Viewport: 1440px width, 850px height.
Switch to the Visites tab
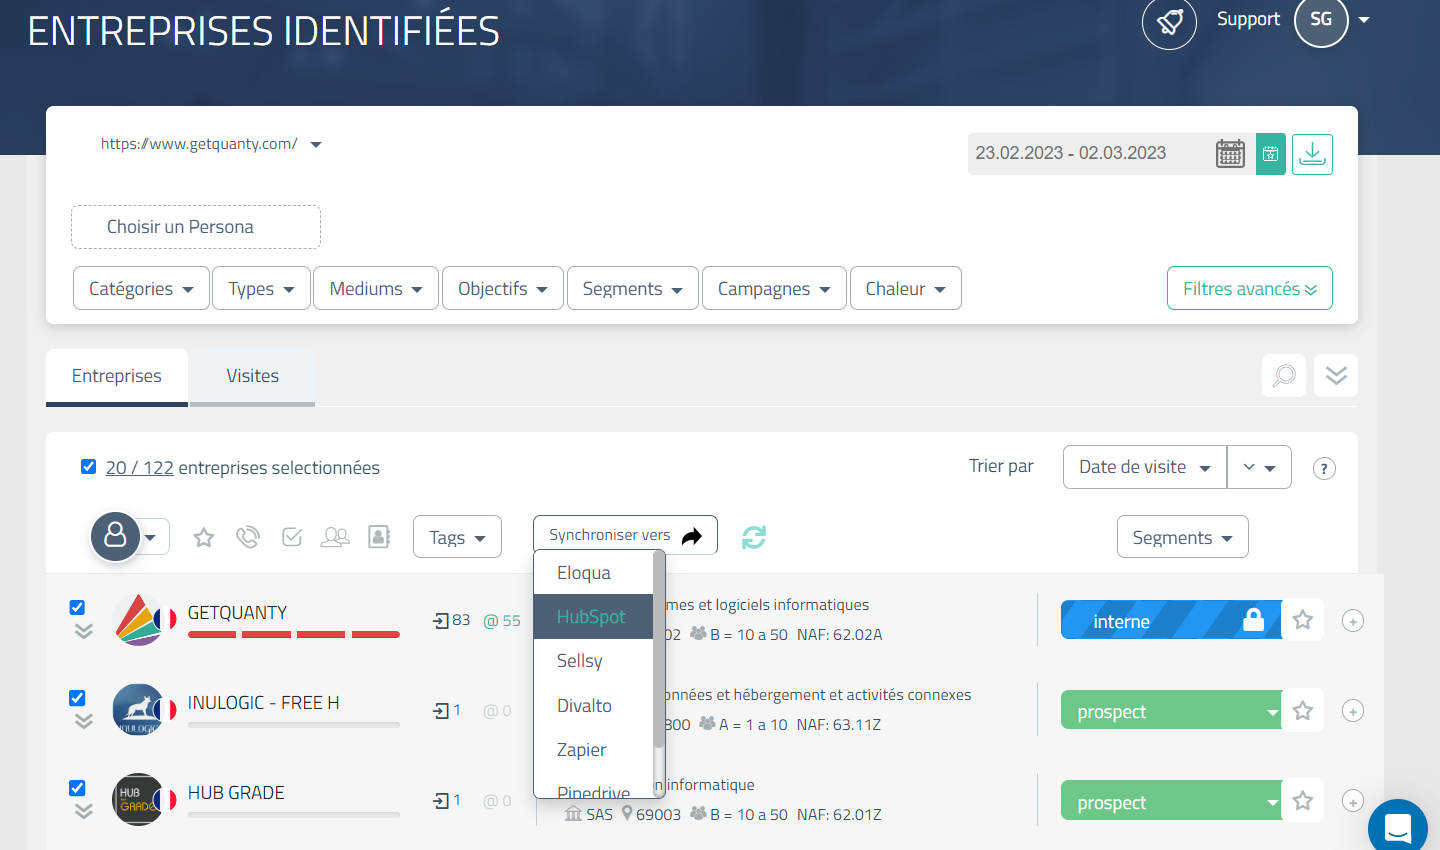(x=252, y=376)
